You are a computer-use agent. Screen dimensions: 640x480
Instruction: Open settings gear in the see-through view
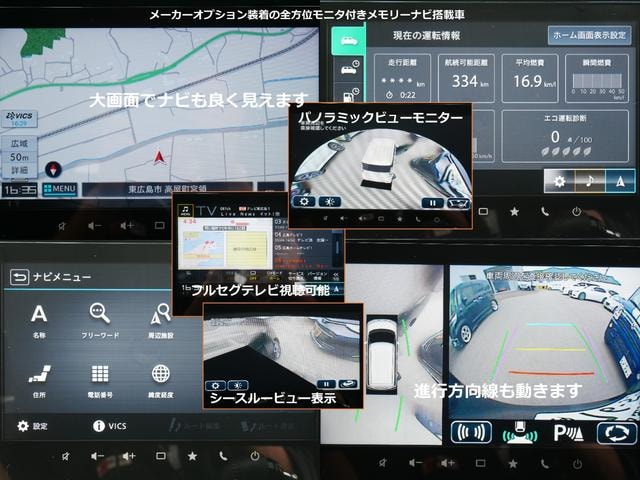215,385
